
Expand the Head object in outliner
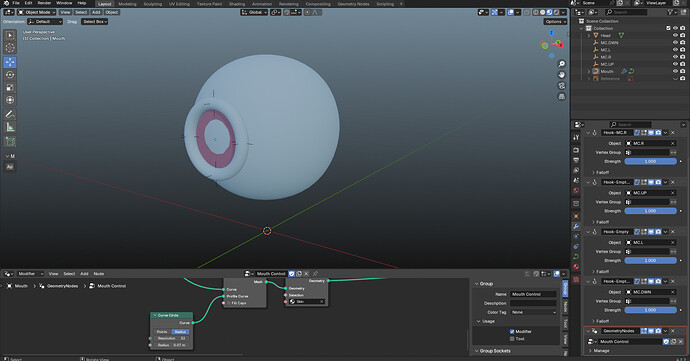pos(589,35)
